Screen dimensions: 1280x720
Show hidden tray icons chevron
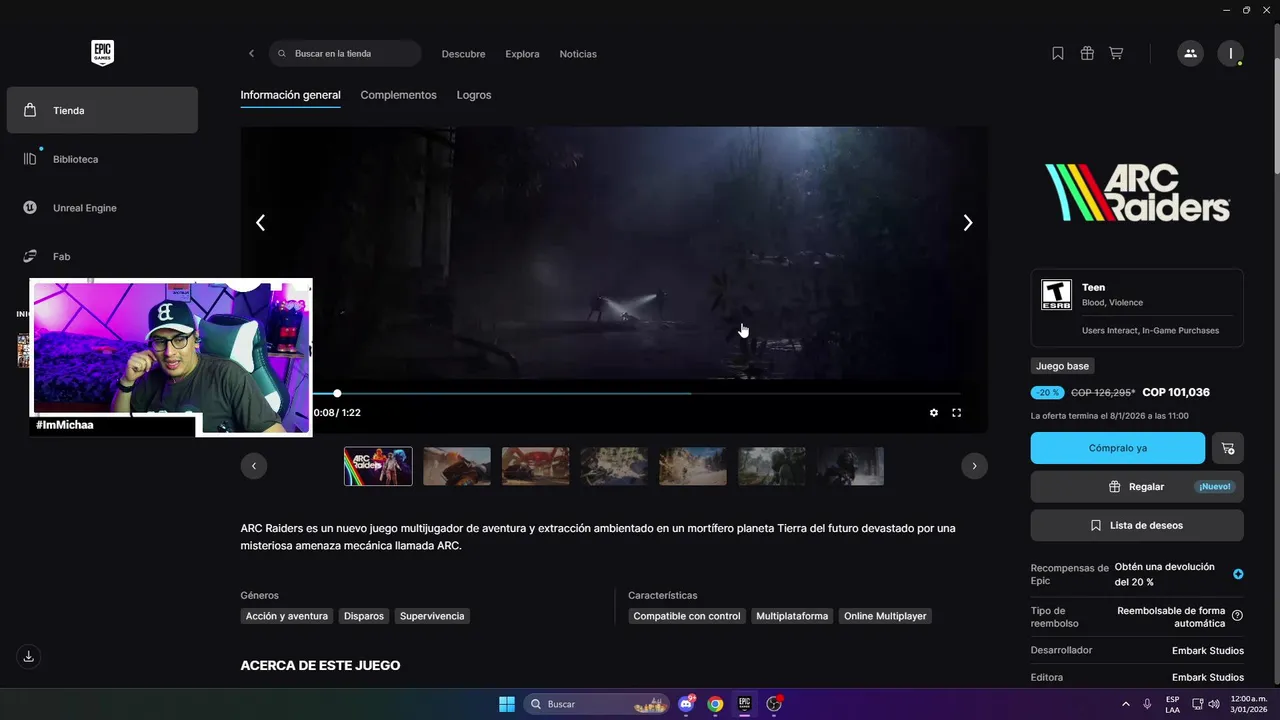point(1126,704)
